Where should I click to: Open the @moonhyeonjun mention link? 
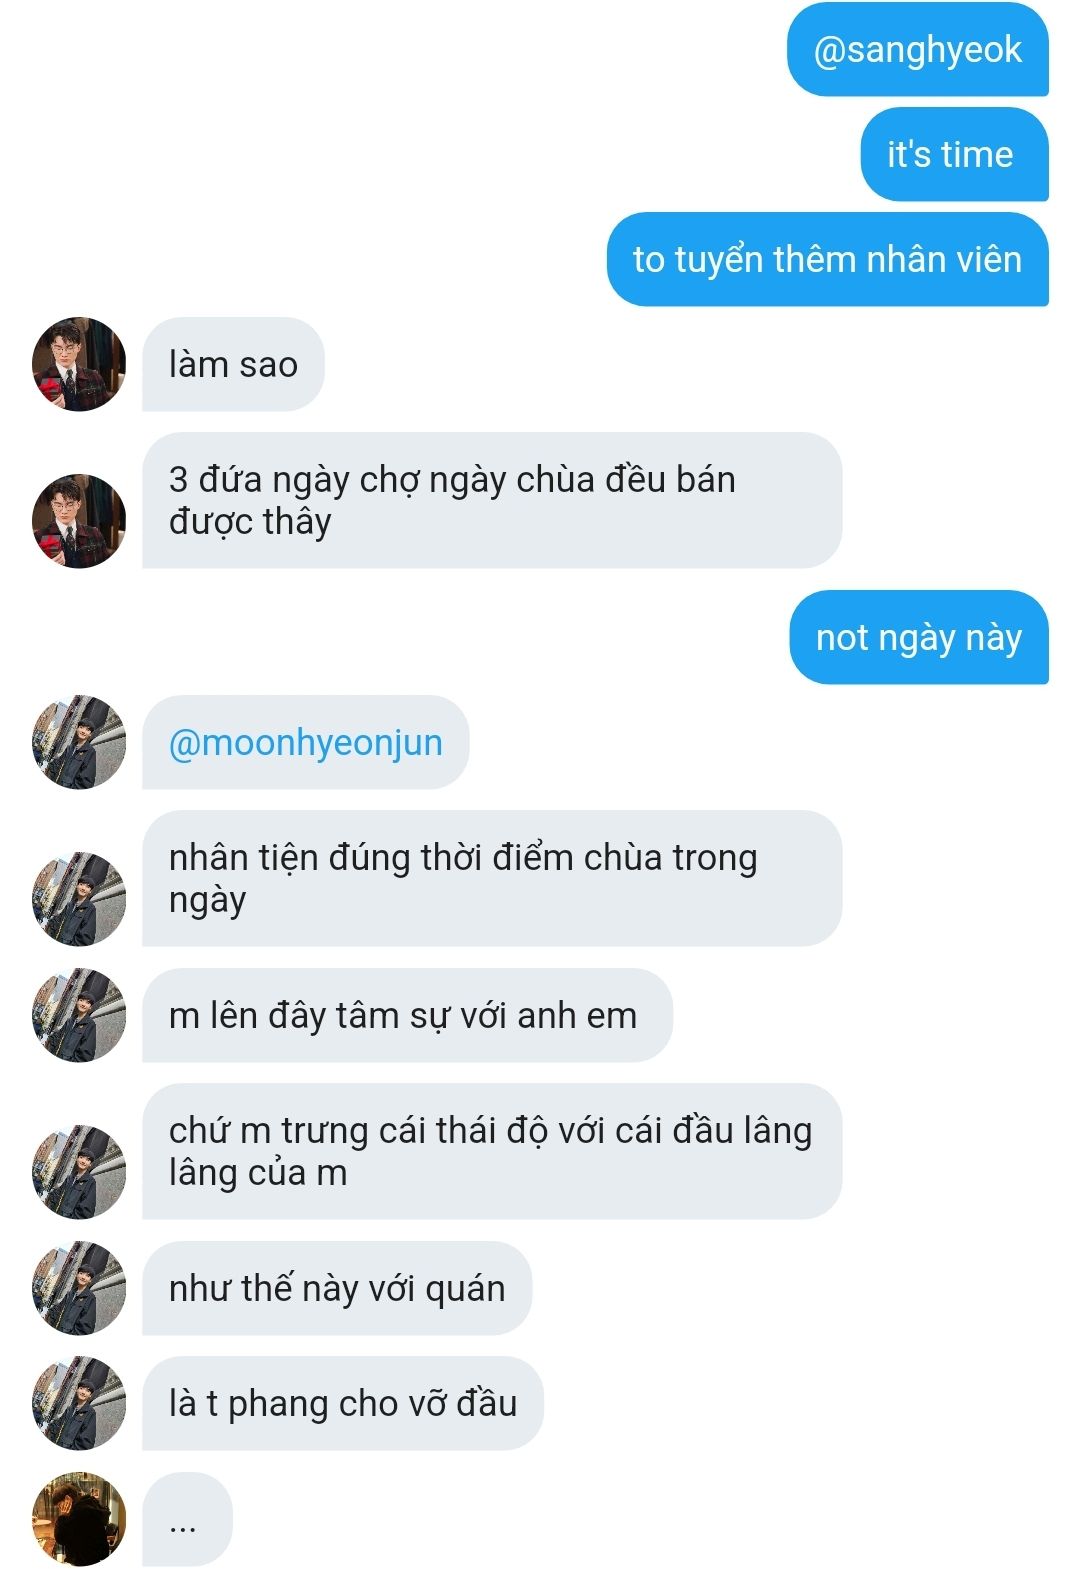coord(305,743)
